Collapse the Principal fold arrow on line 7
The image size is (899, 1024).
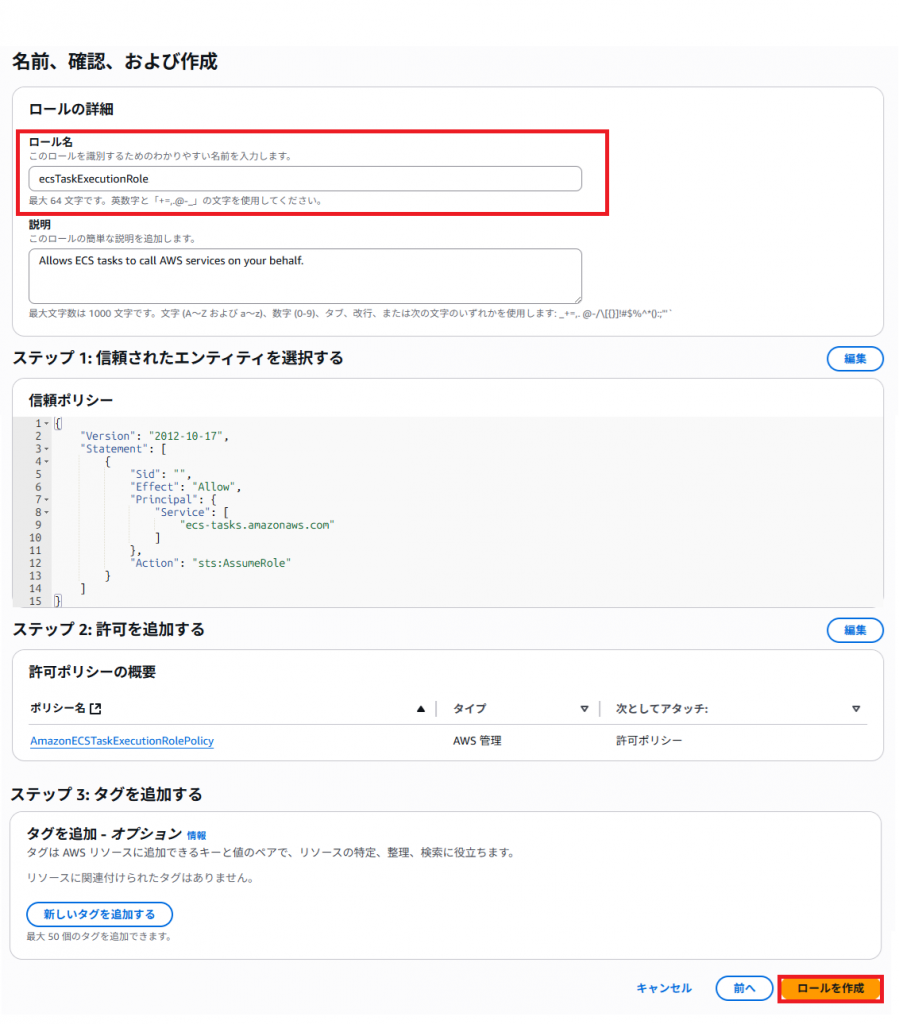(46, 499)
